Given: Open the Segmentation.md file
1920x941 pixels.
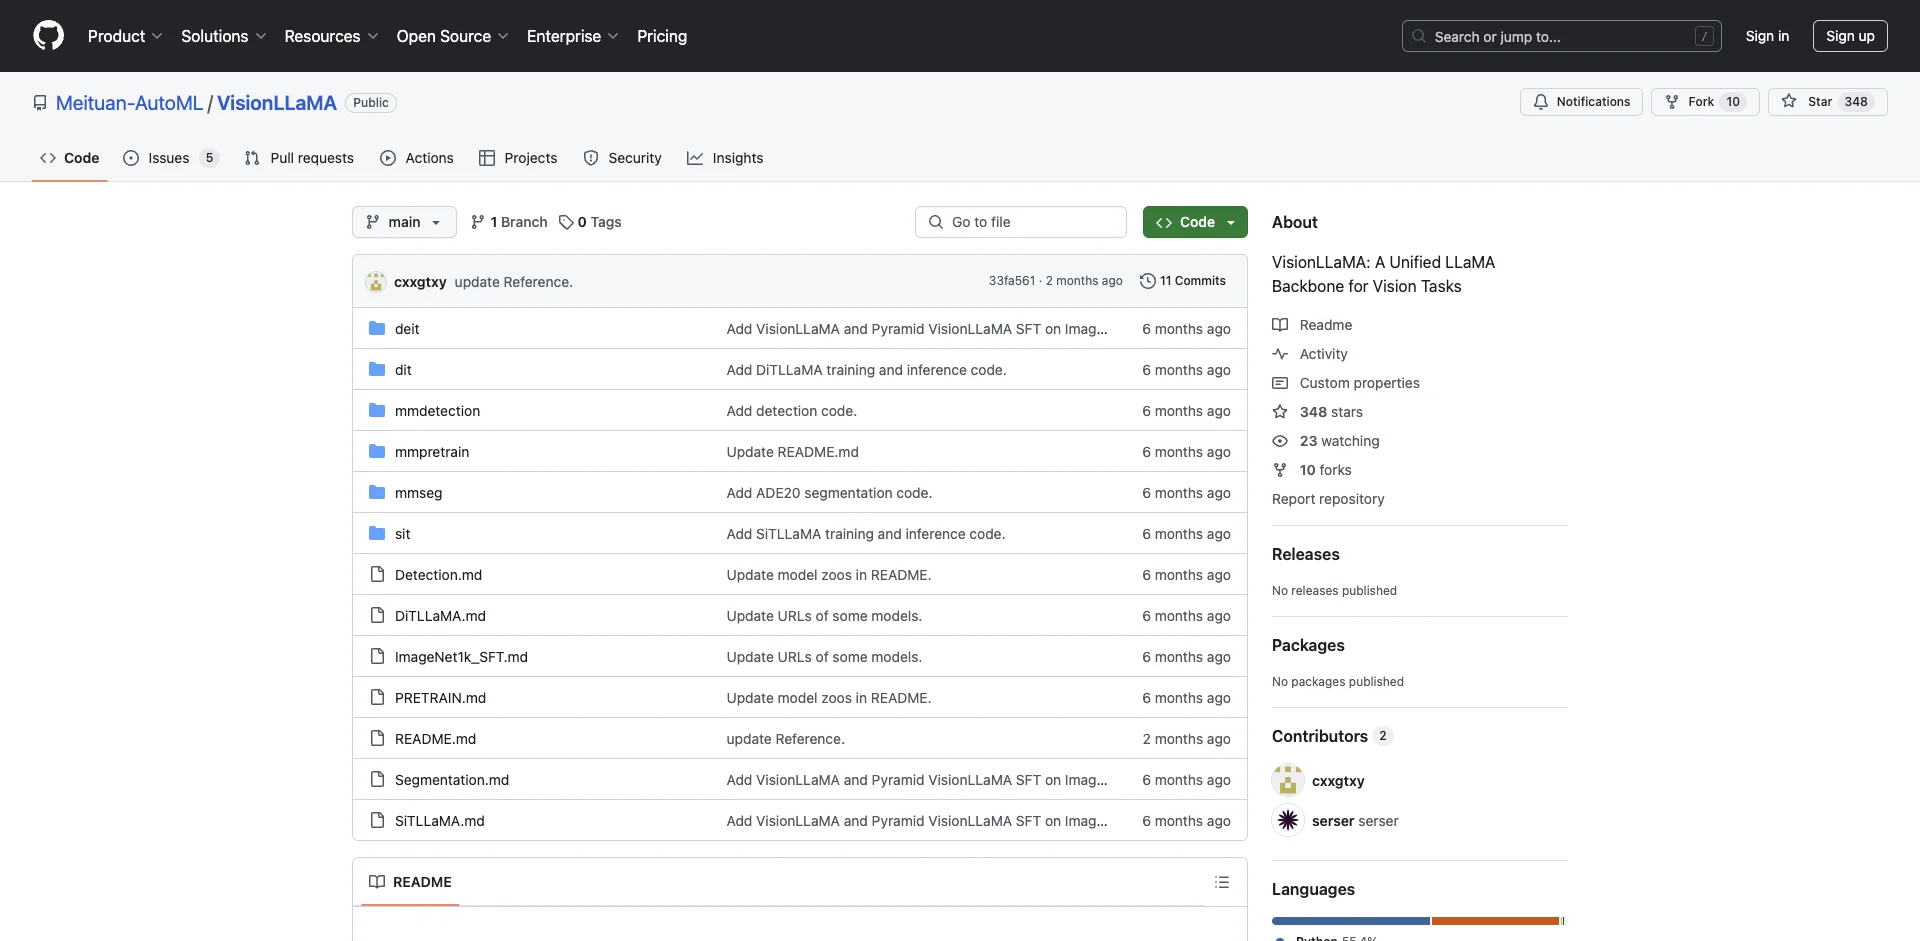Looking at the screenshot, I should tap(452, 780).
